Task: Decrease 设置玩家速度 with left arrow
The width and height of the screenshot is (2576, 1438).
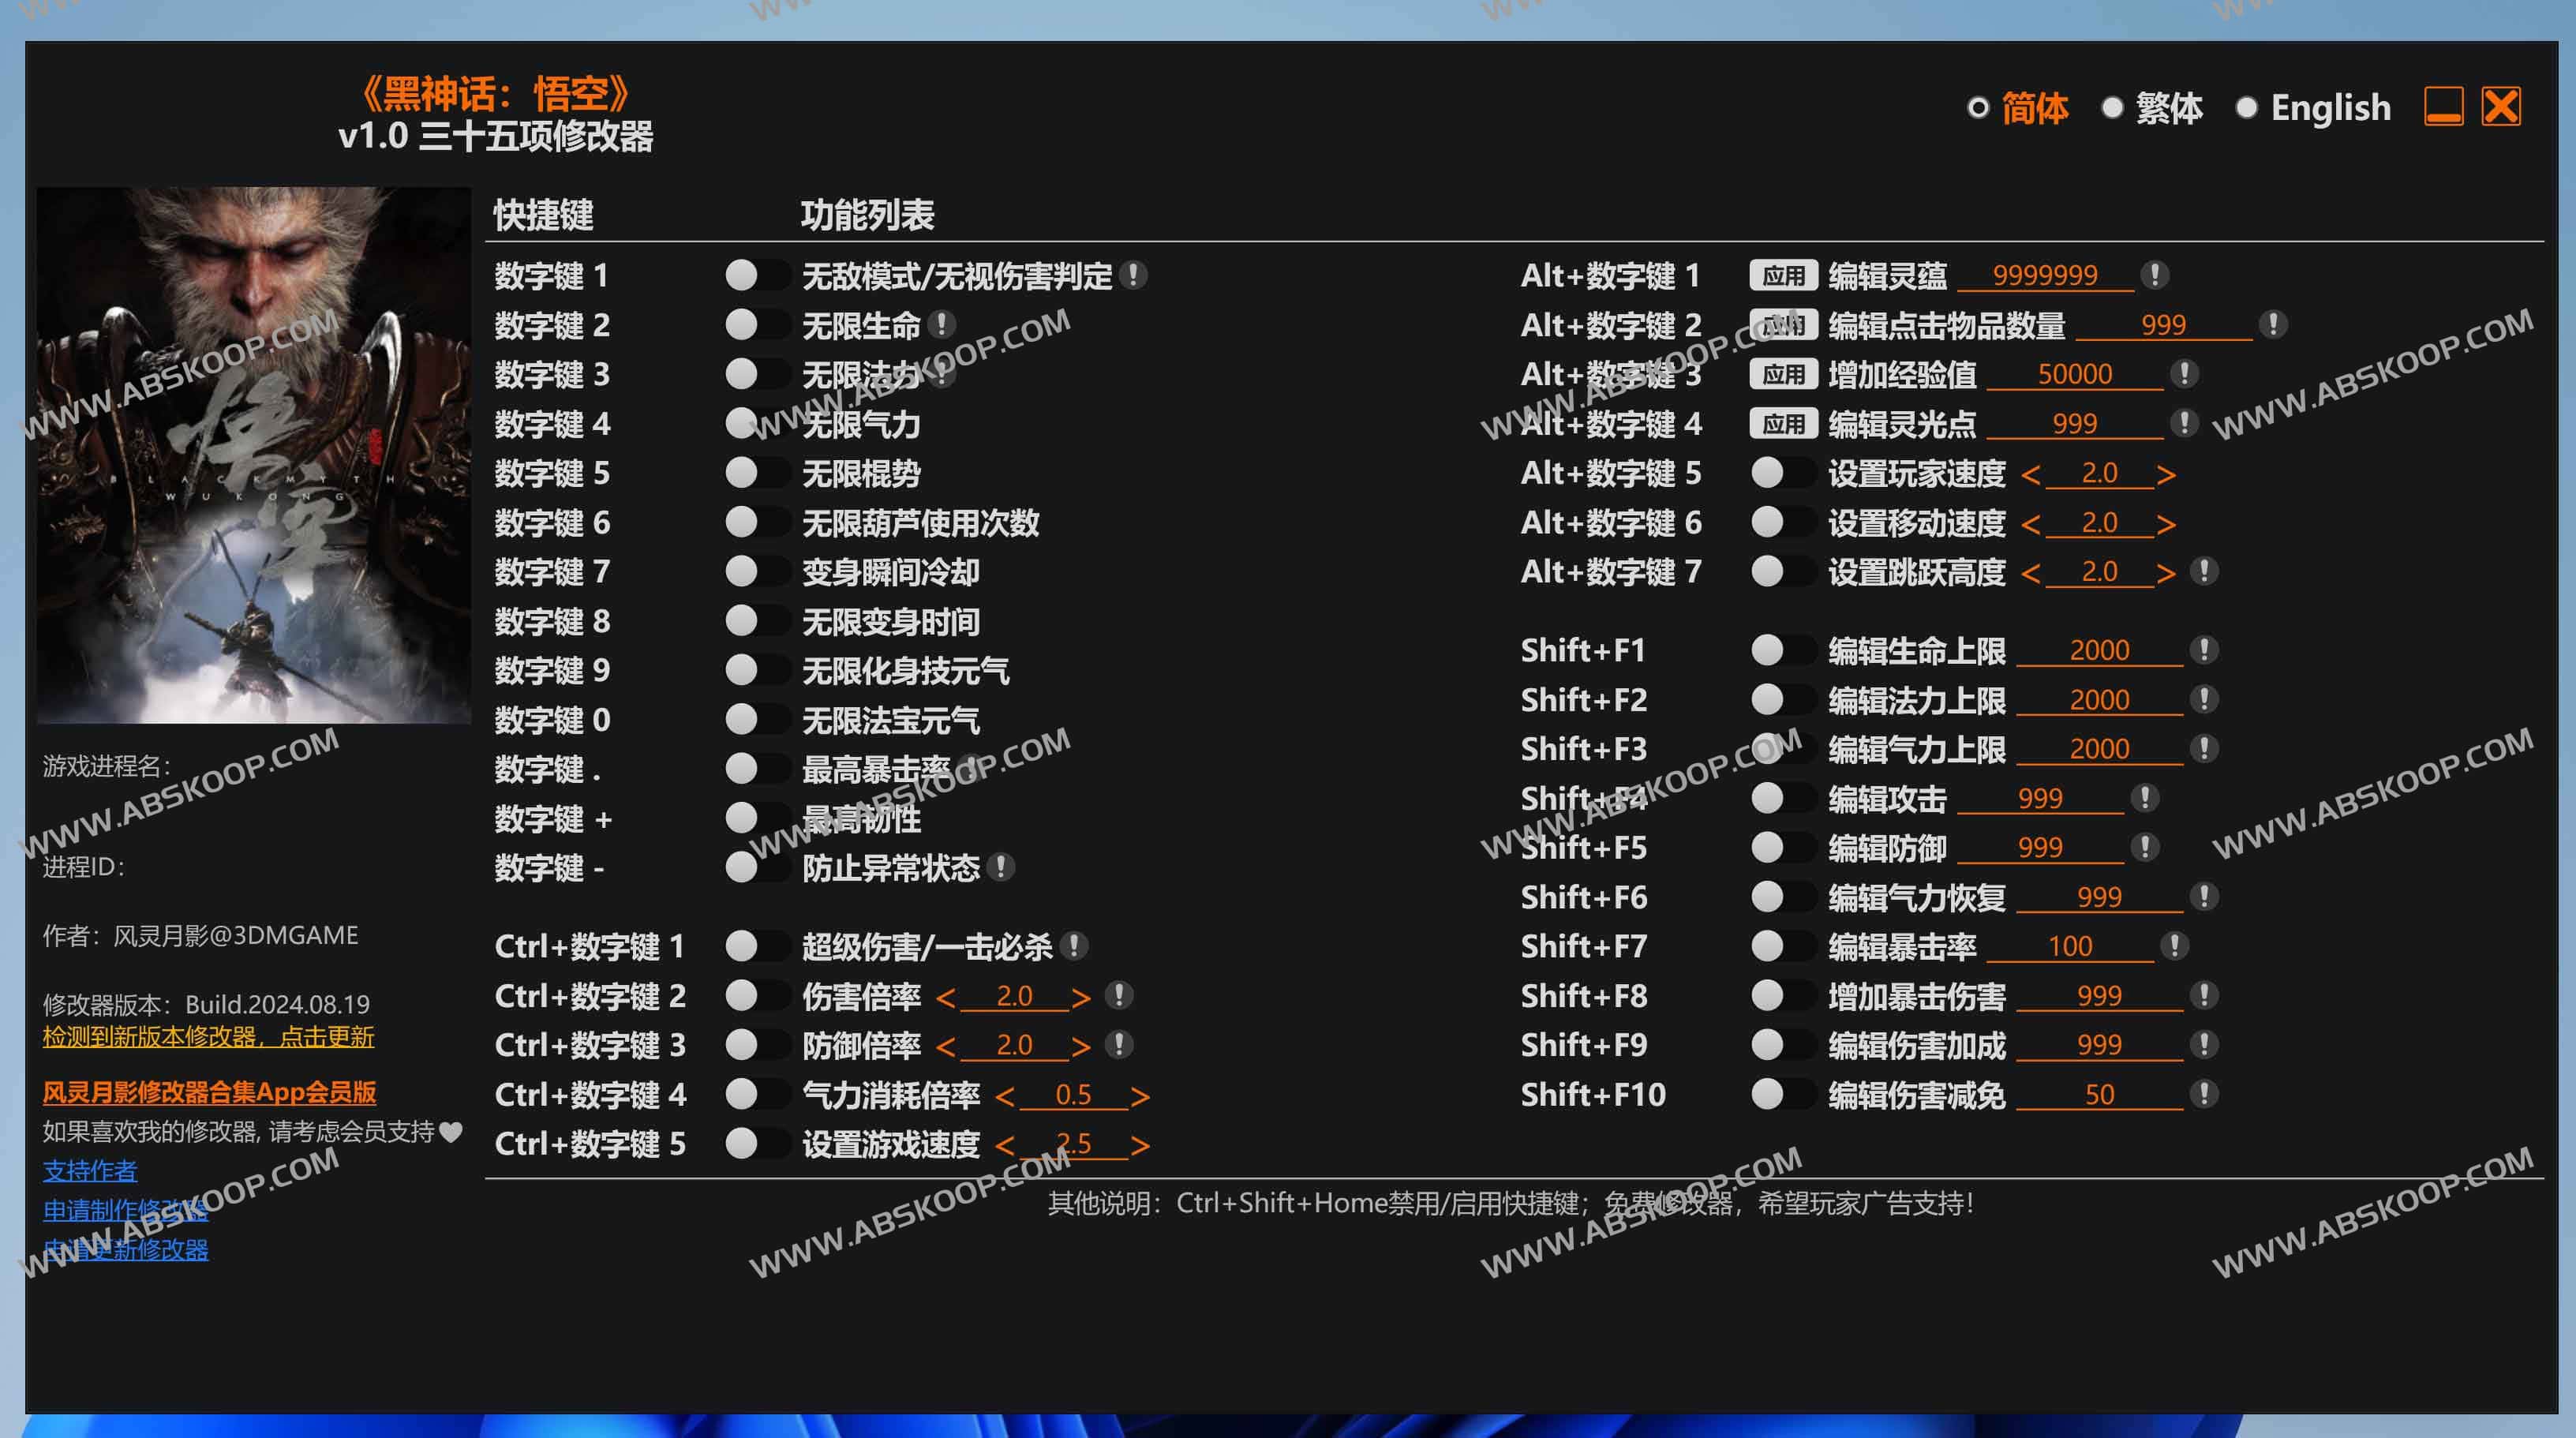Action: coord(2030,475)
